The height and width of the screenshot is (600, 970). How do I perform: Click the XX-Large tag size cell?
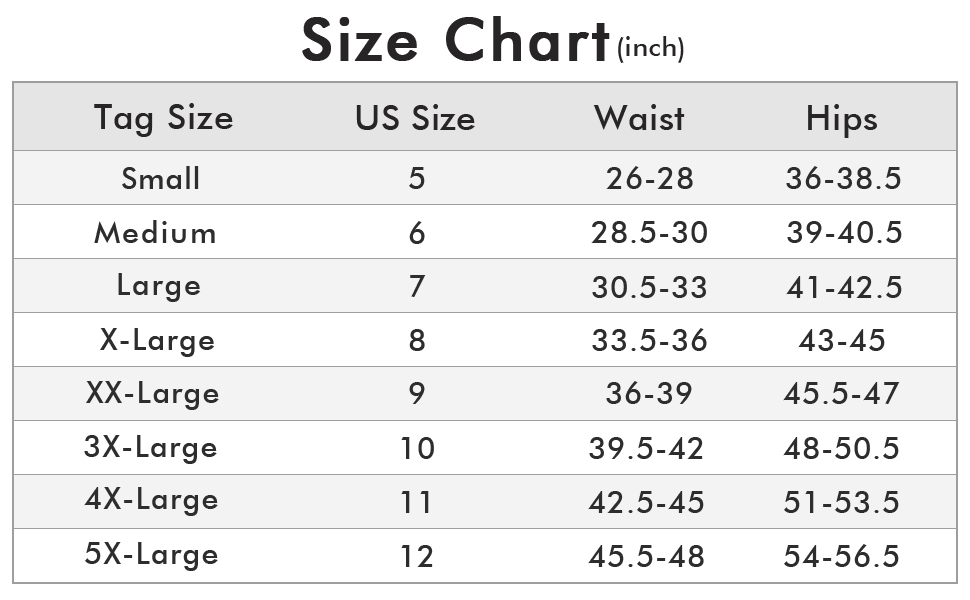coord(153,394)
